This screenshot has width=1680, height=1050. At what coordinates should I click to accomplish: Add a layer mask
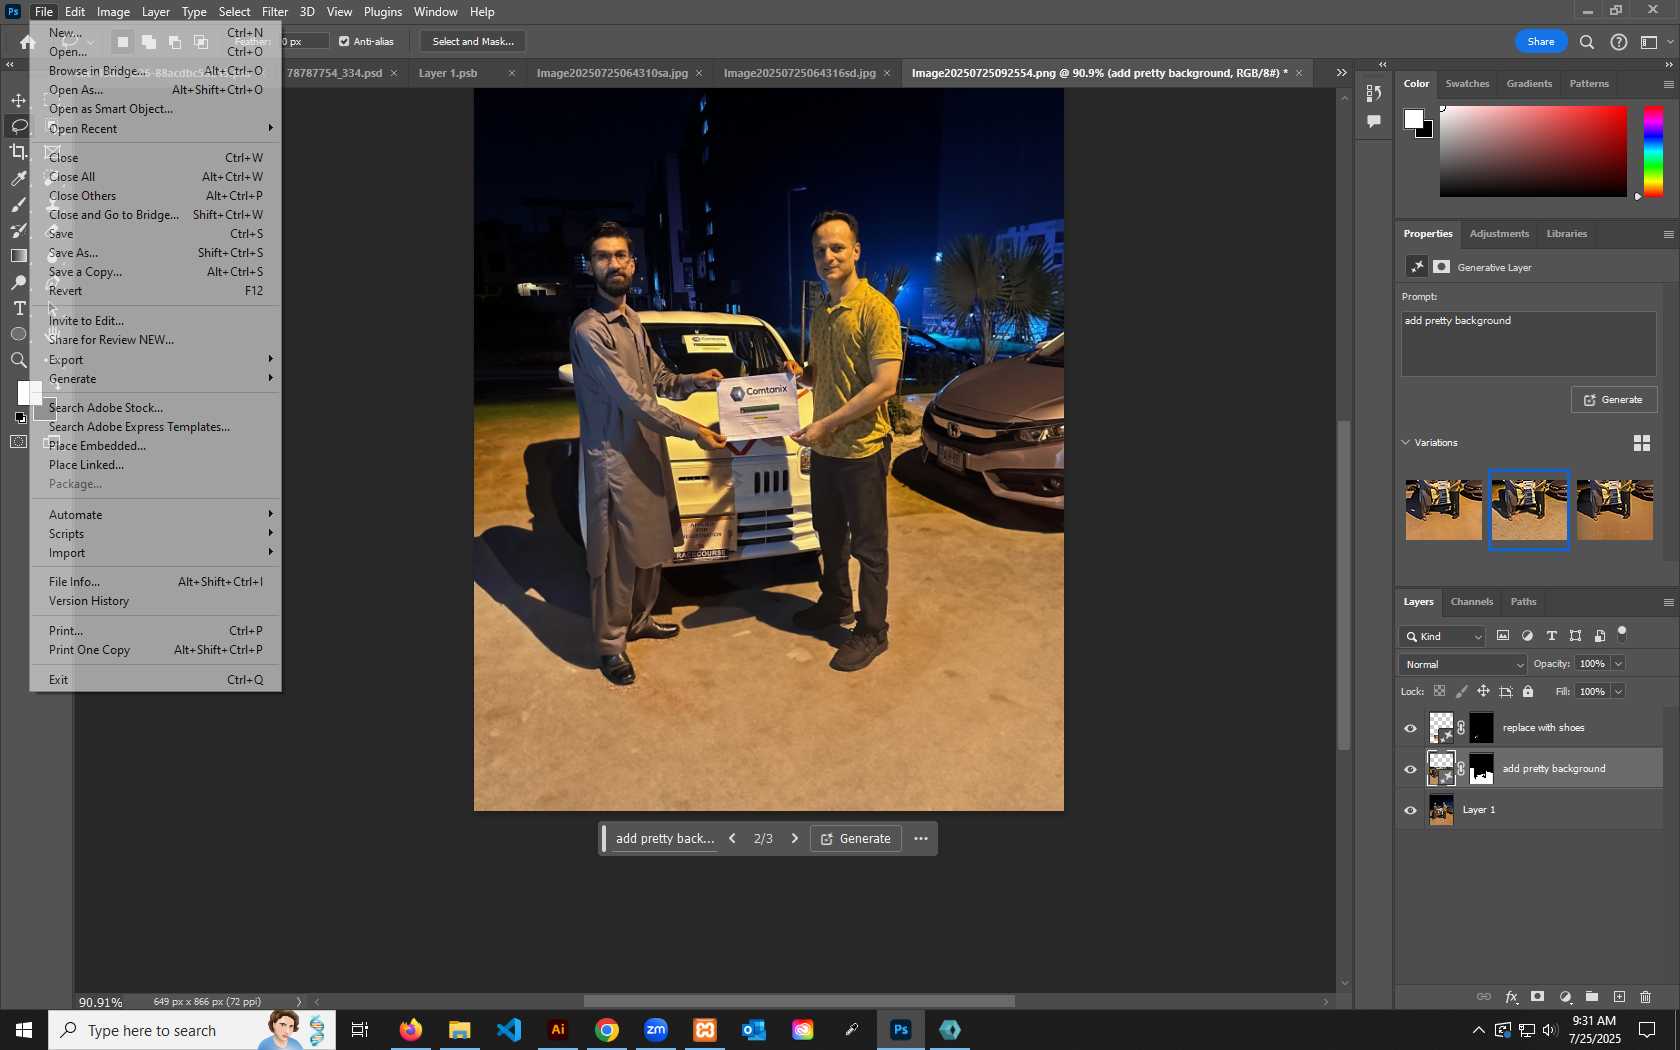click(1538, 997)
